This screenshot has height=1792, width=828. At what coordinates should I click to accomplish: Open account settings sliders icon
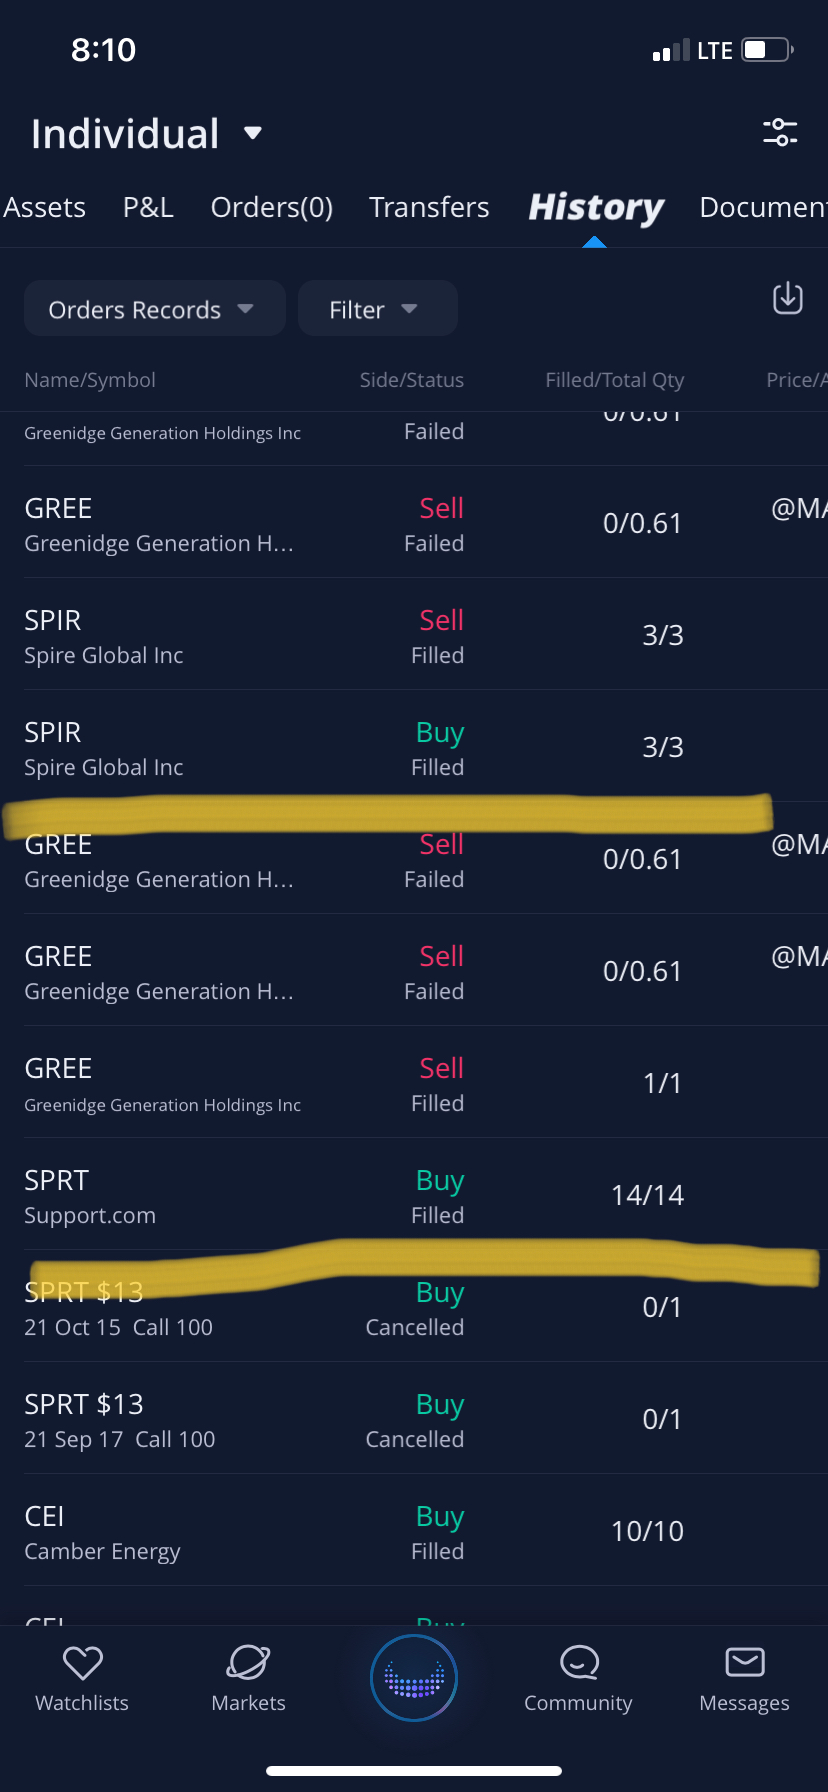pos(779,132)
